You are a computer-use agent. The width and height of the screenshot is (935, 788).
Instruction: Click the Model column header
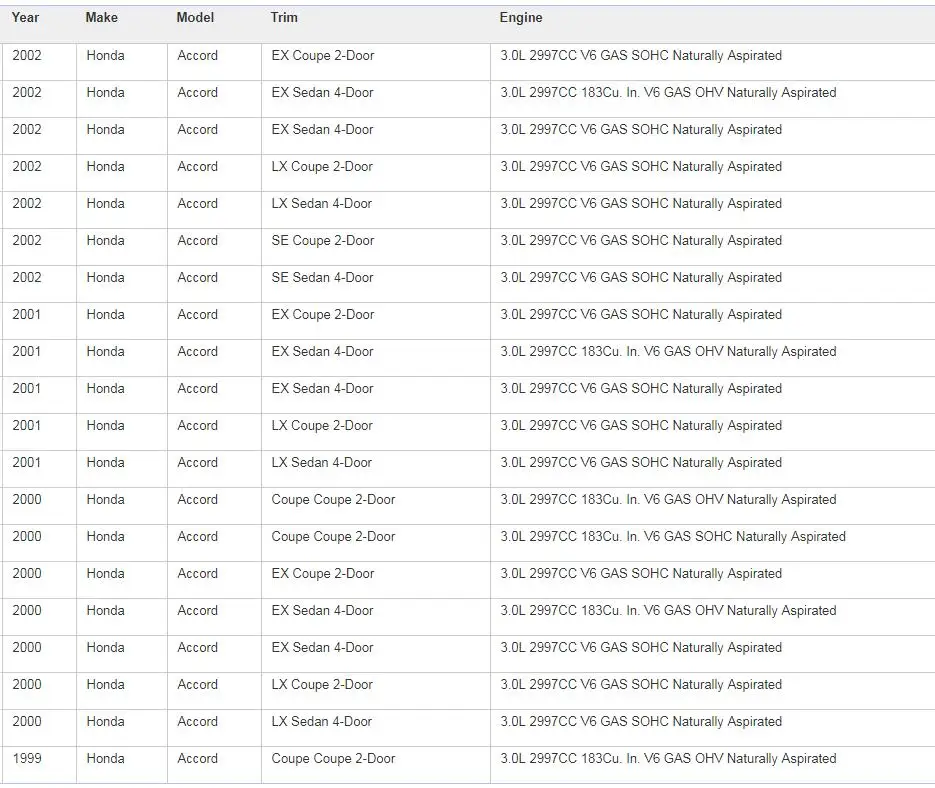click(195, 17)
